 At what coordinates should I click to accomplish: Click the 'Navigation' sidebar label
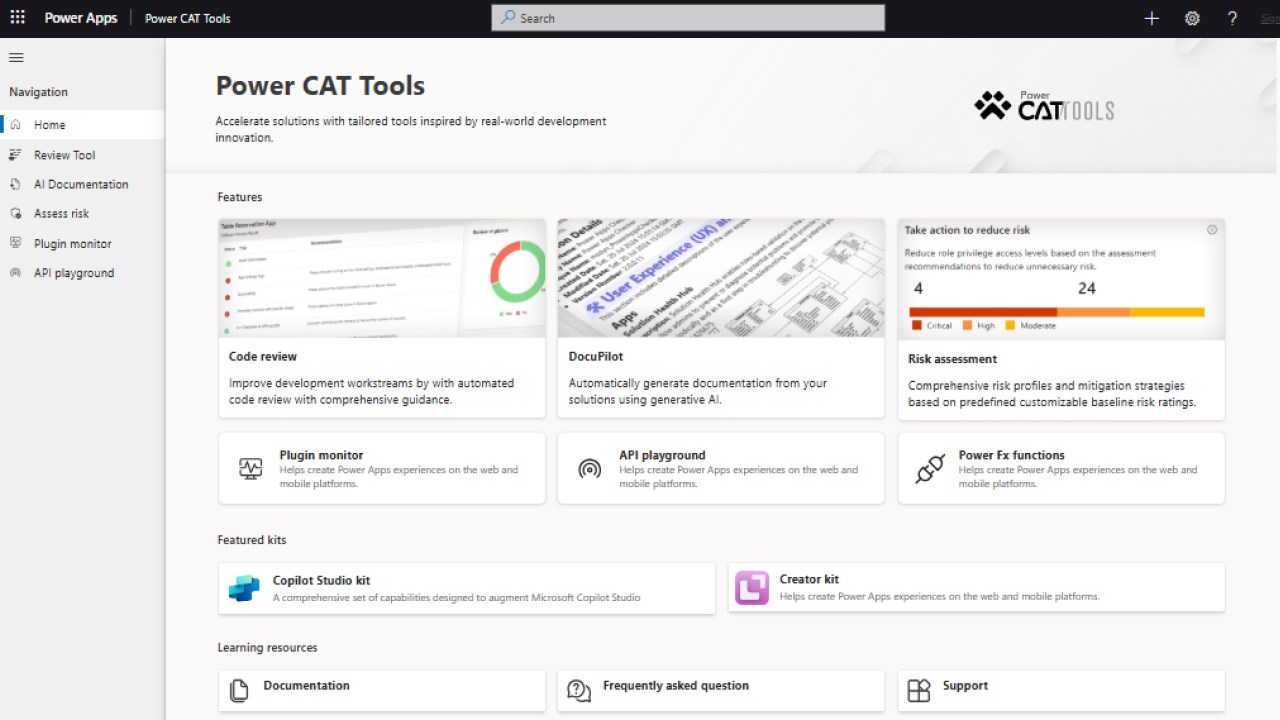(39, 92)
